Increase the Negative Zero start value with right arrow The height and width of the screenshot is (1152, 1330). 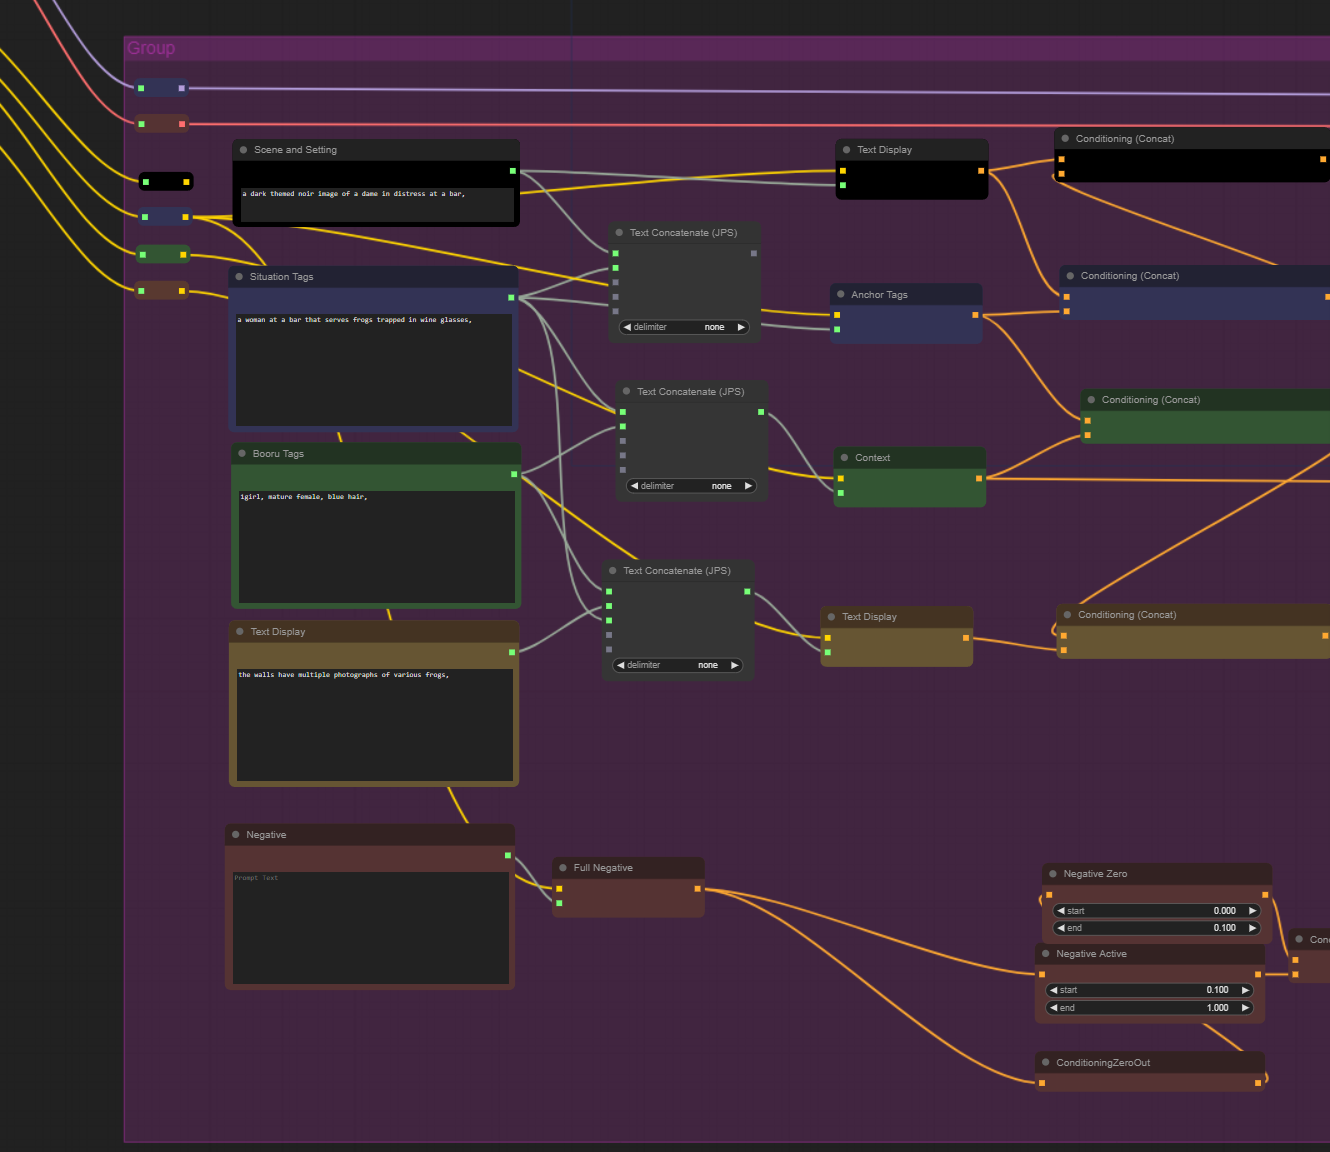[1252, 911]
